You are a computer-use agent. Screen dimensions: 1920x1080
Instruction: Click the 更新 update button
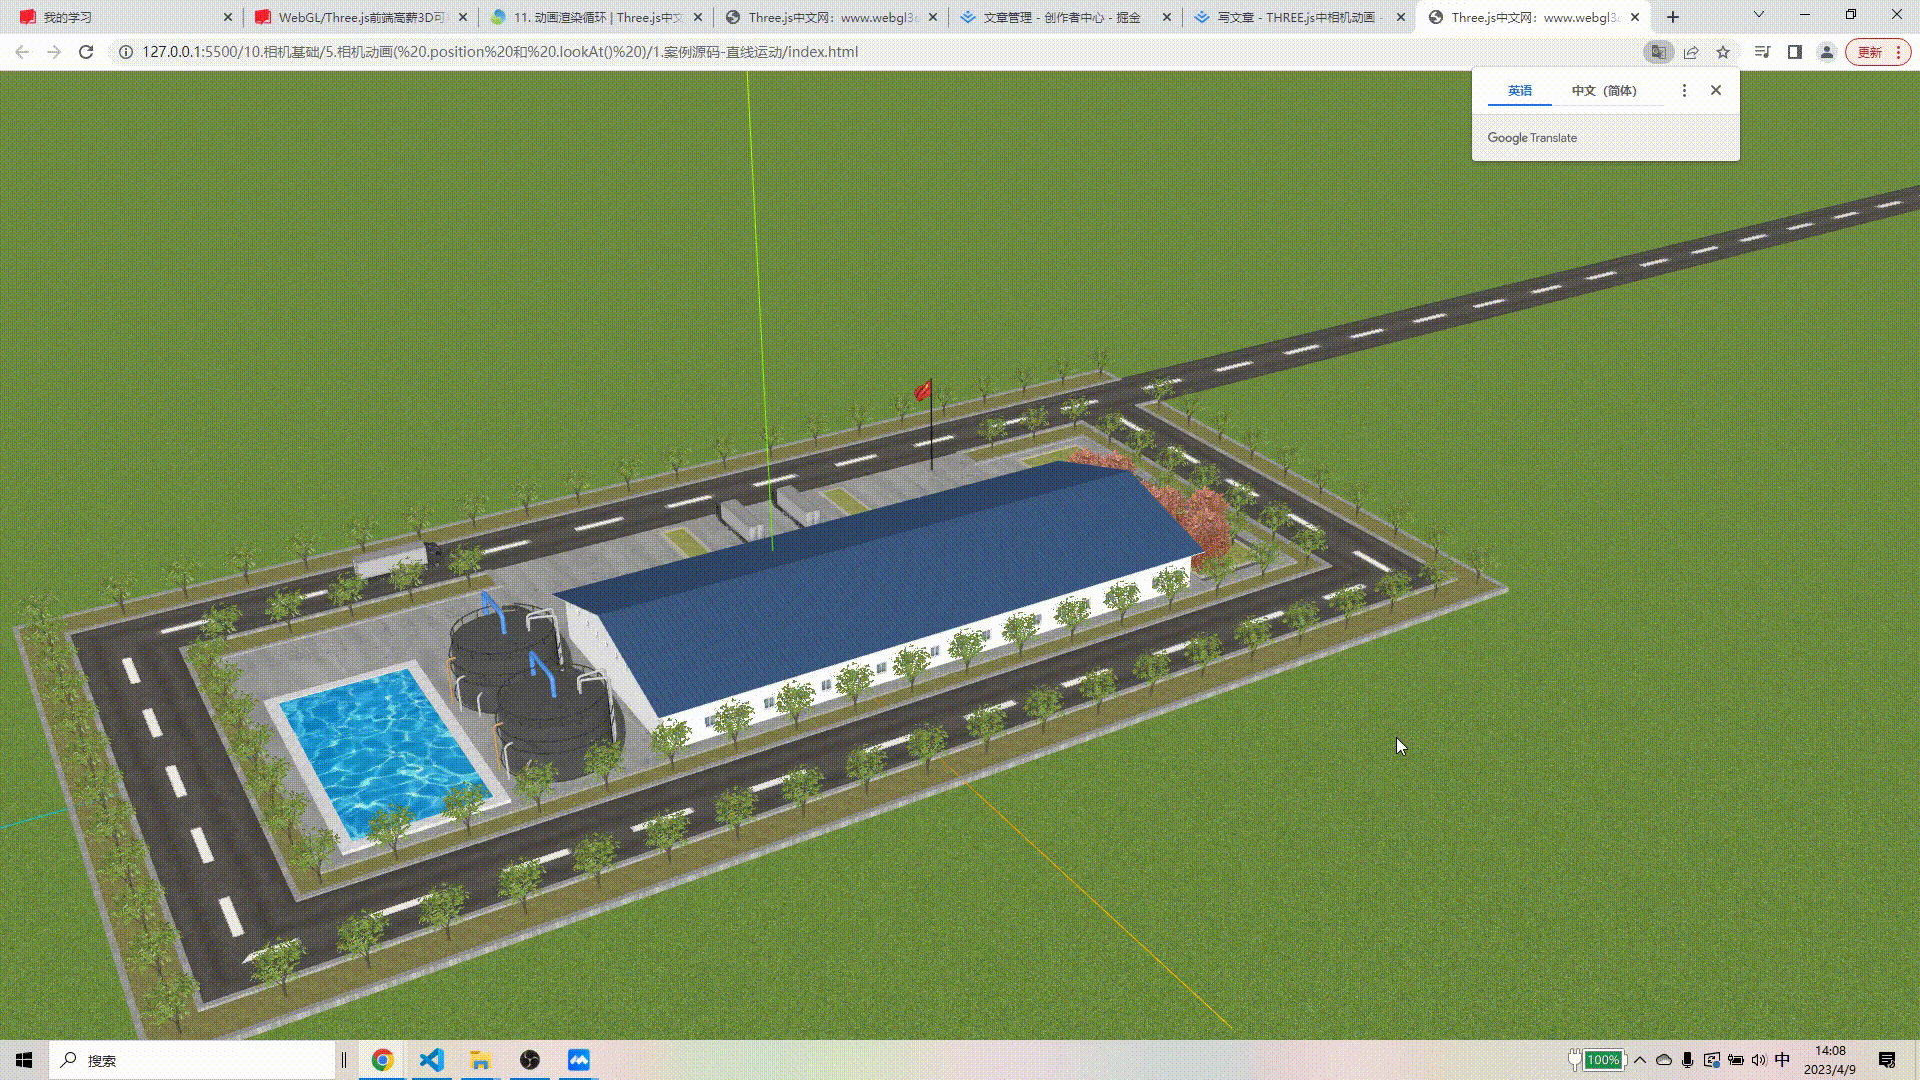[1870, 52]
